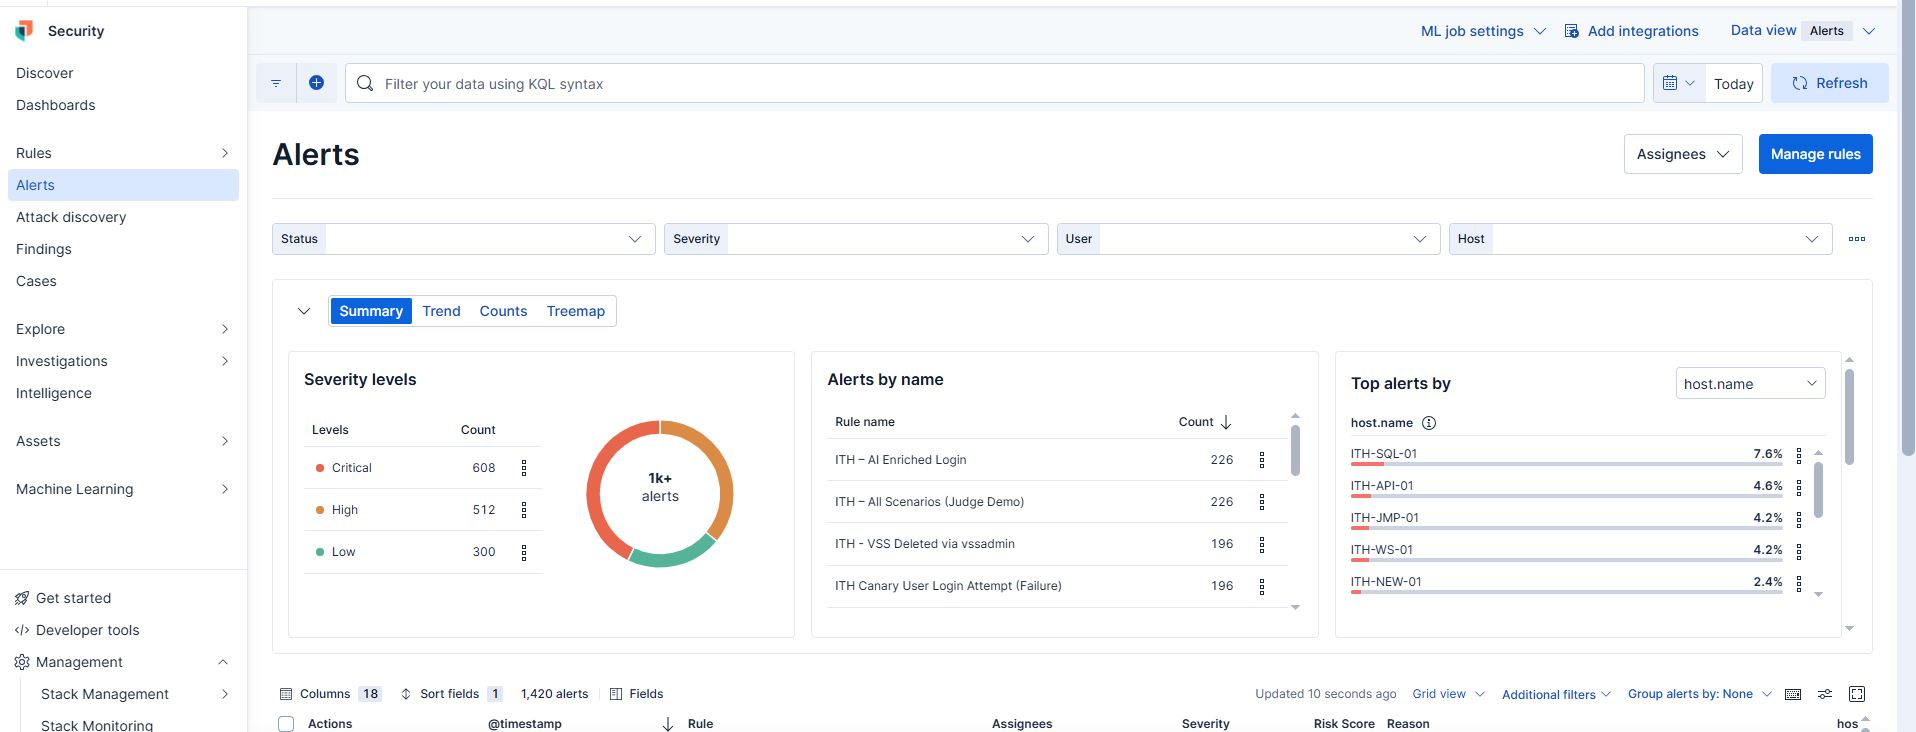The width and height of the screenshot is (1916, 732).
Task: Open actions menu for Critical severity row
Action: (524, 468)
